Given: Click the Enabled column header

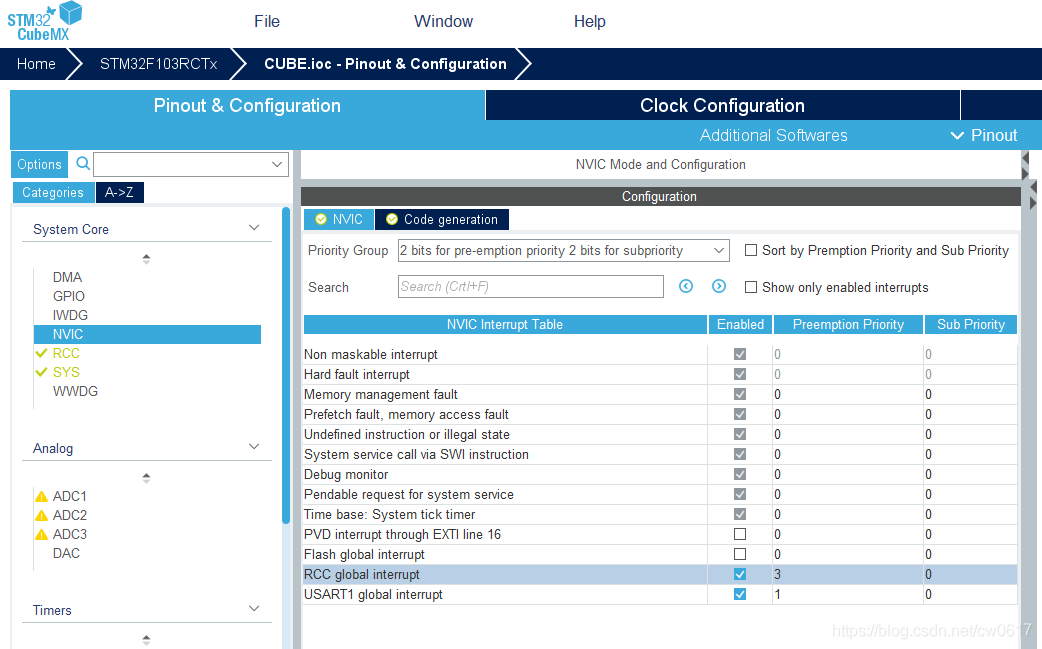Looking at the screenshot, I should [x=740, y=324].
